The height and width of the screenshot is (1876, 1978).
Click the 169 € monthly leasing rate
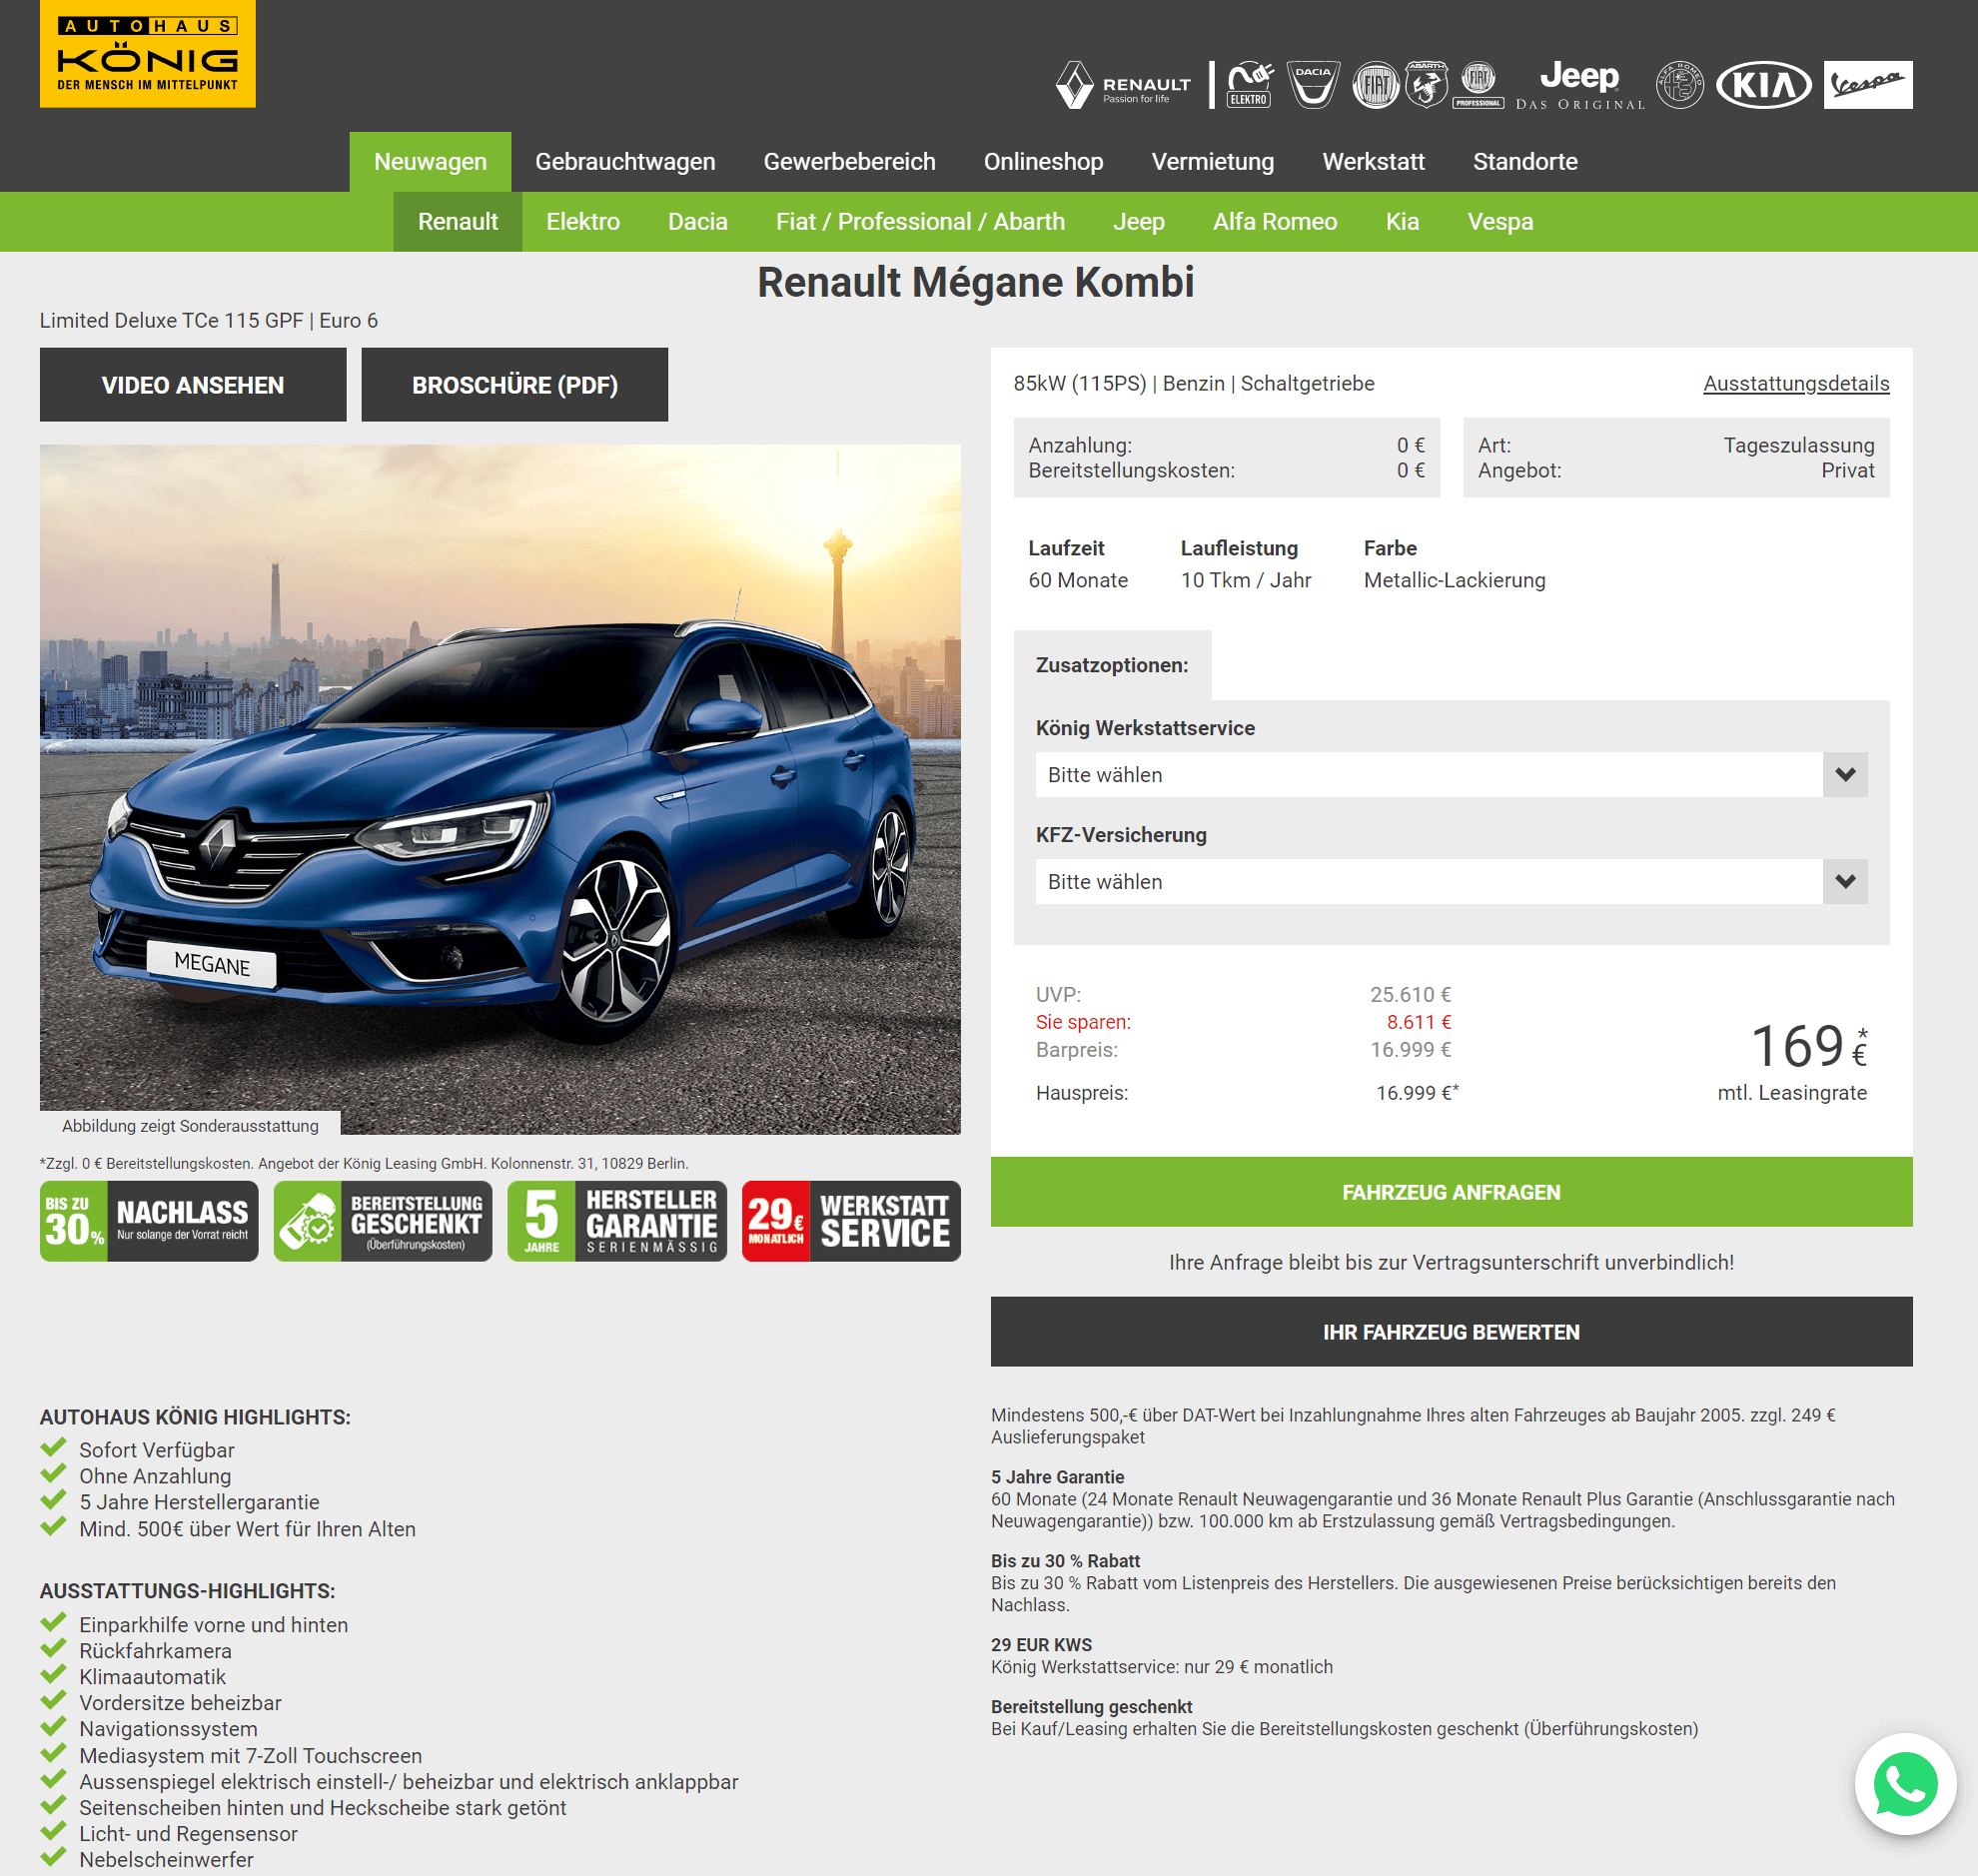[x=1808, y=1048]
